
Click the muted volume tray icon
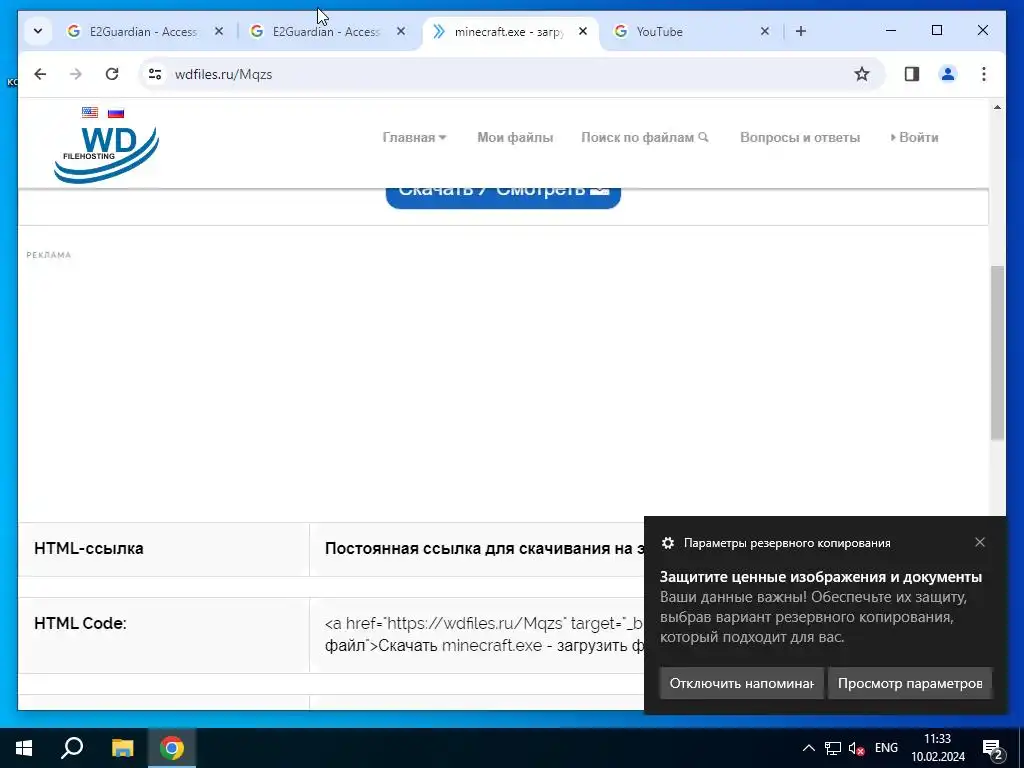[x=856, y=748]
